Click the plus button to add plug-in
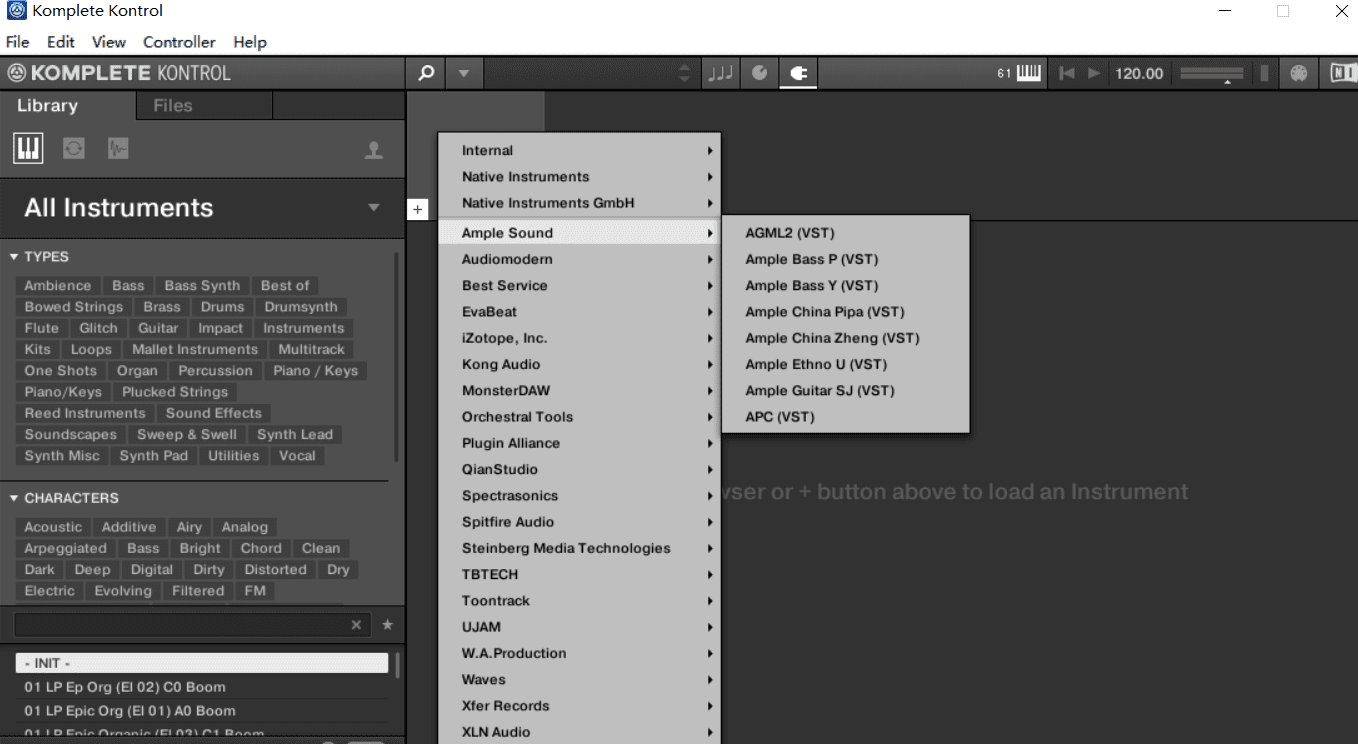This screenshot has width=1358, height=744. (x=418, y=209)
